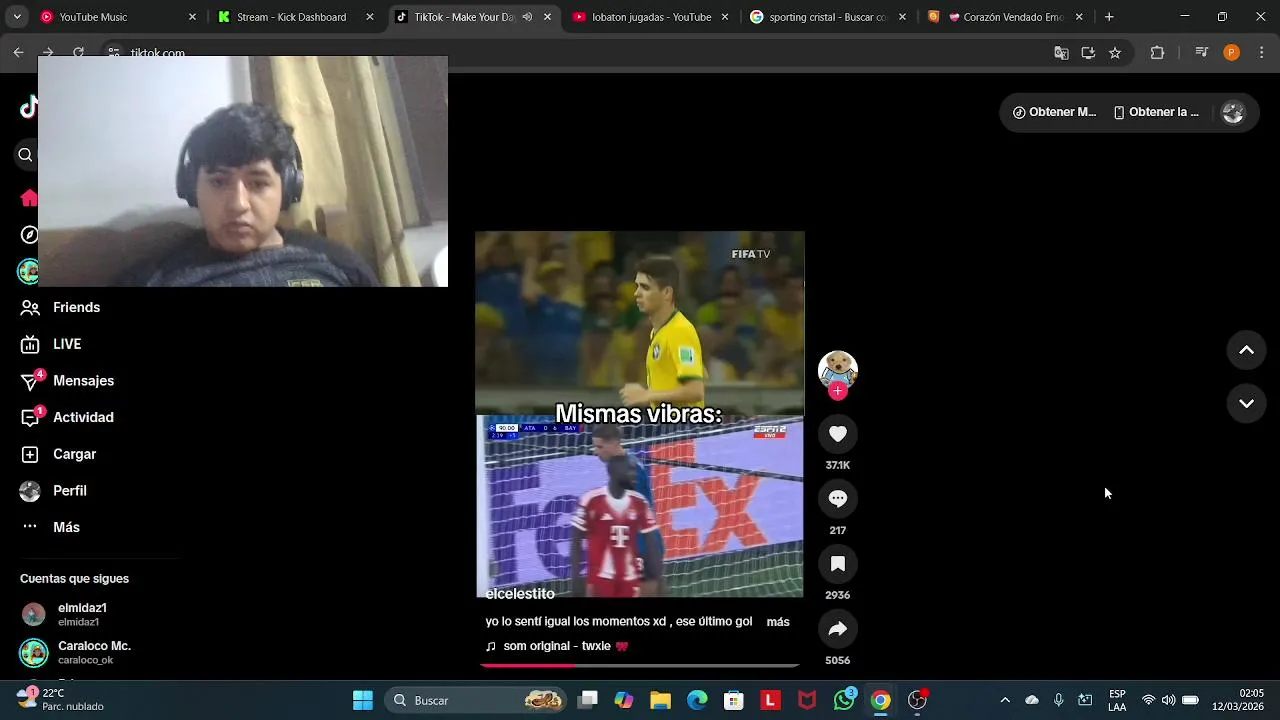Viewport: 1280px width, 720px height.
Task: Open Chrome extensions puzzle icon
Action: click(1157, 53)
